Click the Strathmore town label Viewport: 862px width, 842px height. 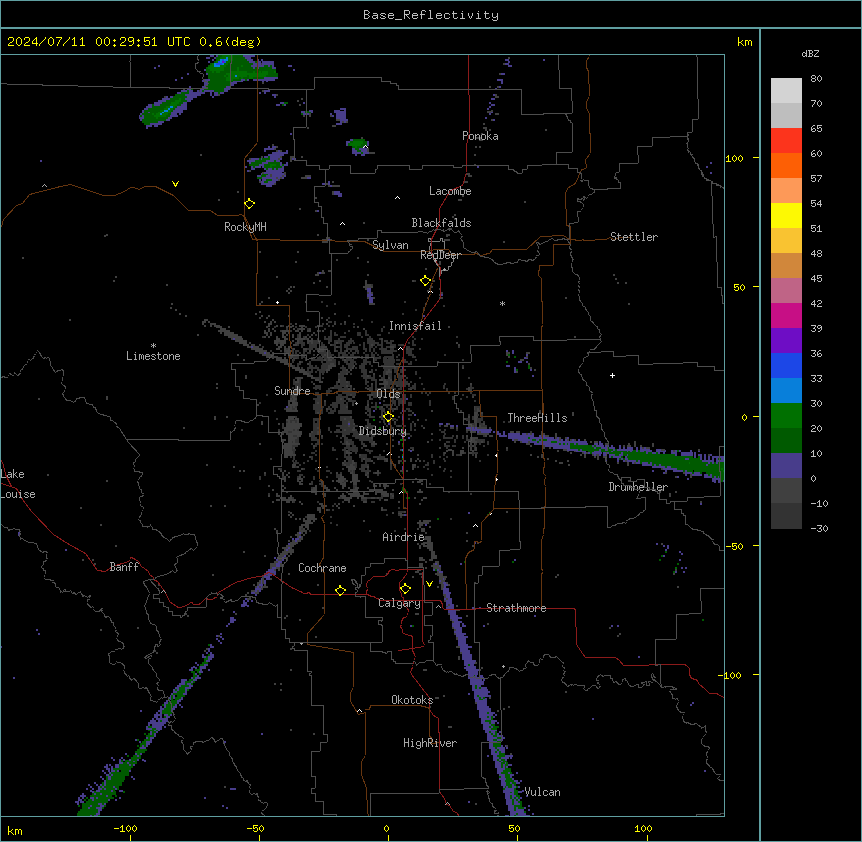(516, 608)
